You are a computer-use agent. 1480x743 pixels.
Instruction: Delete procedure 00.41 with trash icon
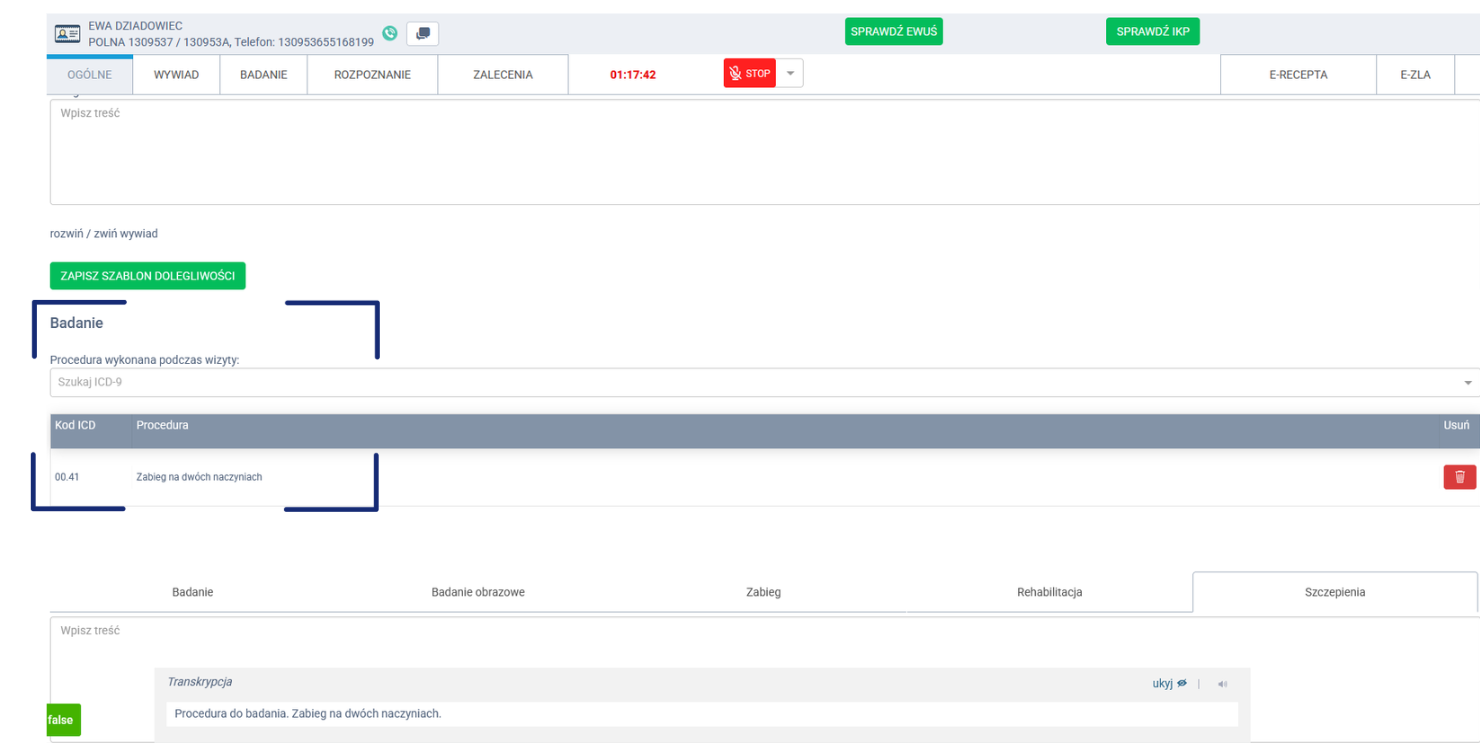pyautogui.click(x=1459, y=477)
